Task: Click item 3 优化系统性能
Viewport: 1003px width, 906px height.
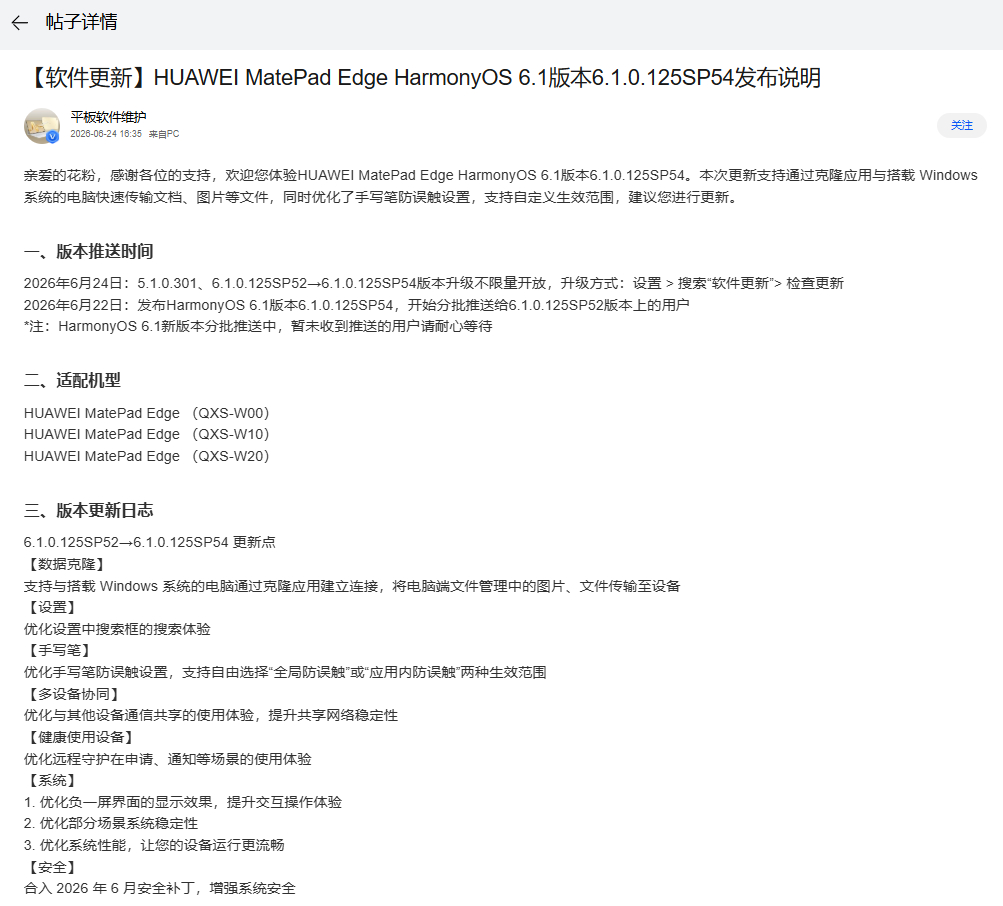Action: click(x=154, y=845)
